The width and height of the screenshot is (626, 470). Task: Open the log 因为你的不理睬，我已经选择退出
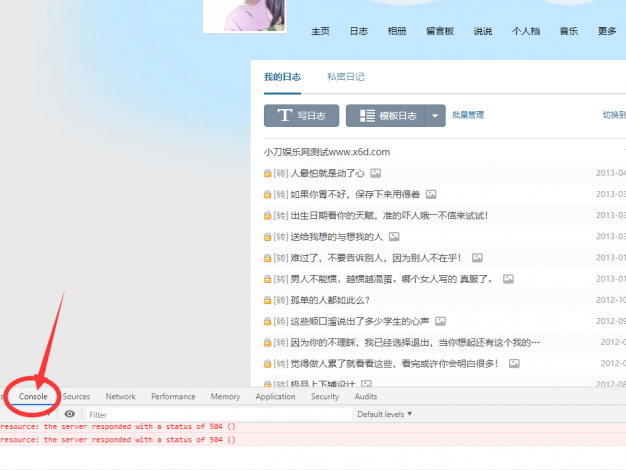point(415,343)
